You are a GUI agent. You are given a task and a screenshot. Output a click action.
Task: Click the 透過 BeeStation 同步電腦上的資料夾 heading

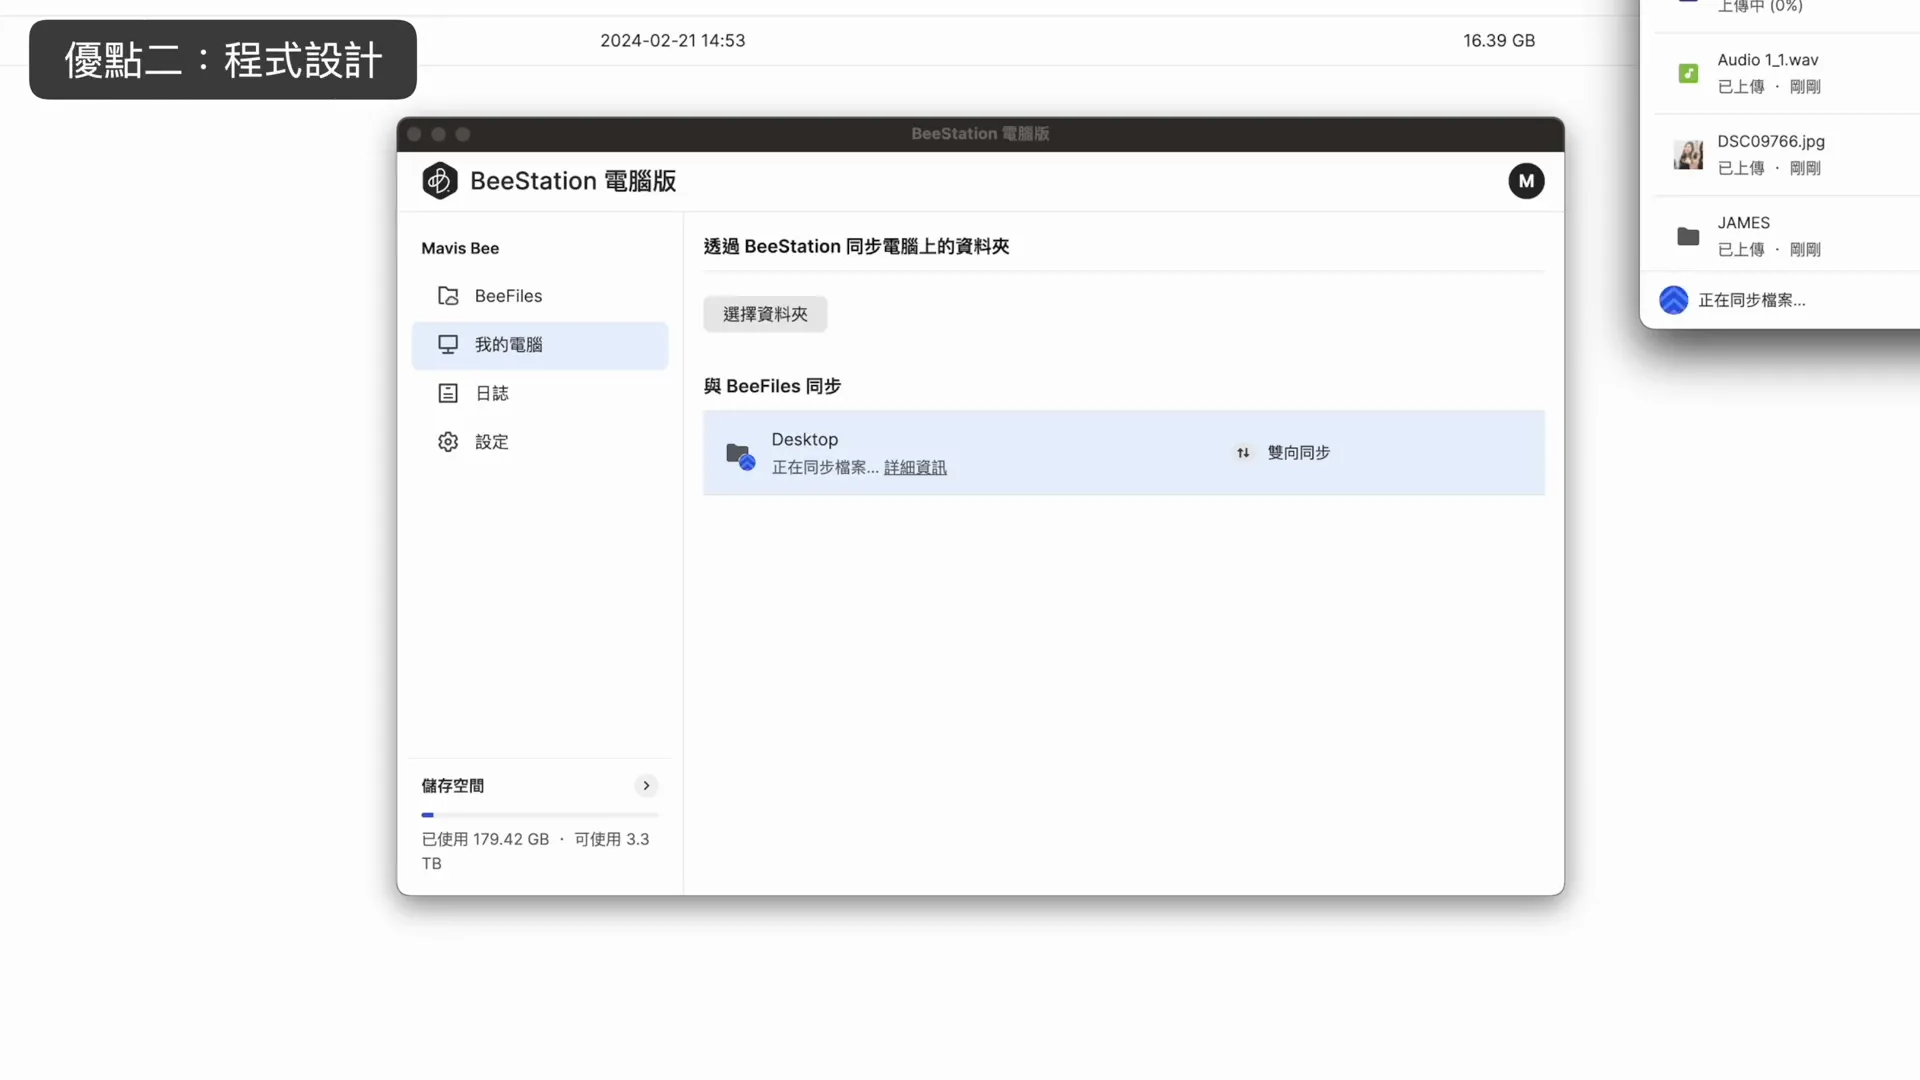point(856,246)
